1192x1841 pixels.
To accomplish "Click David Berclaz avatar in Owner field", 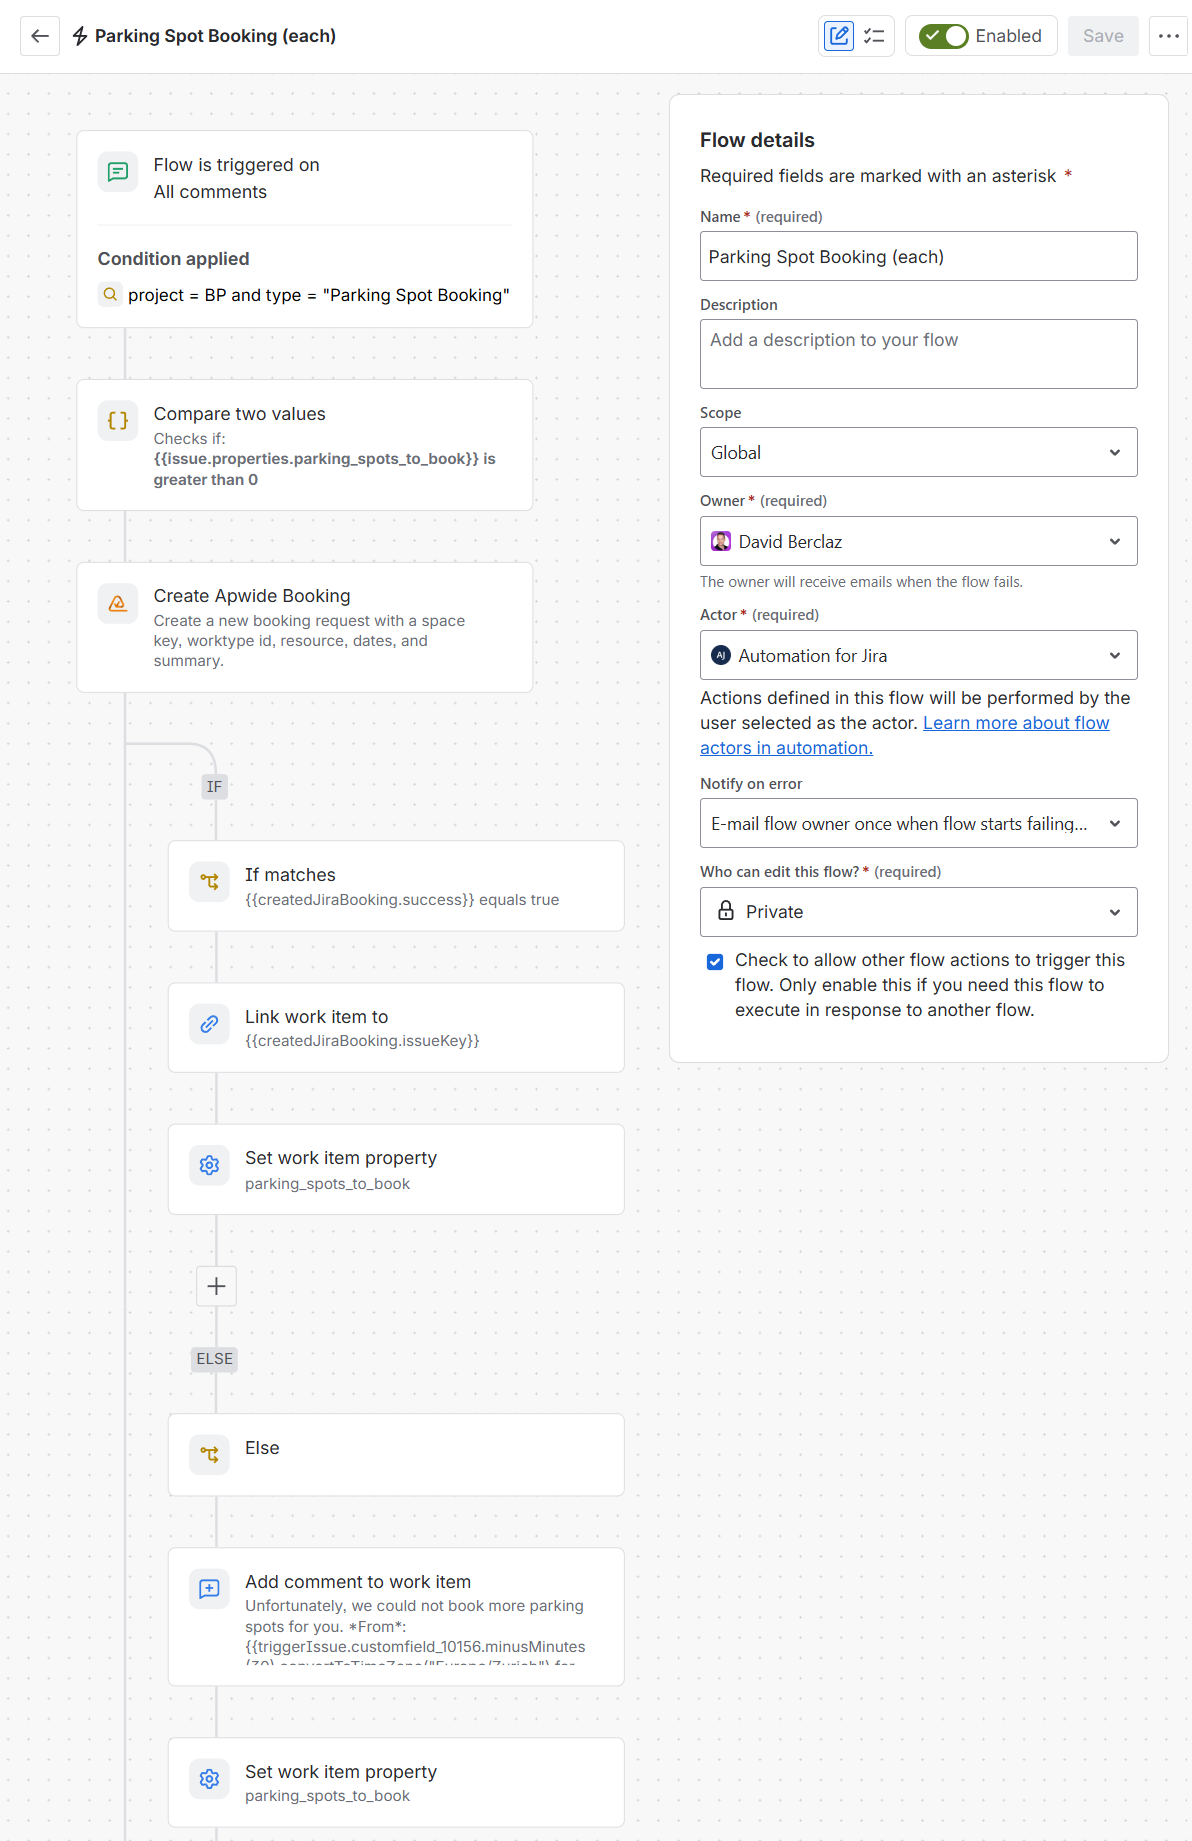I will click(721, 542).
